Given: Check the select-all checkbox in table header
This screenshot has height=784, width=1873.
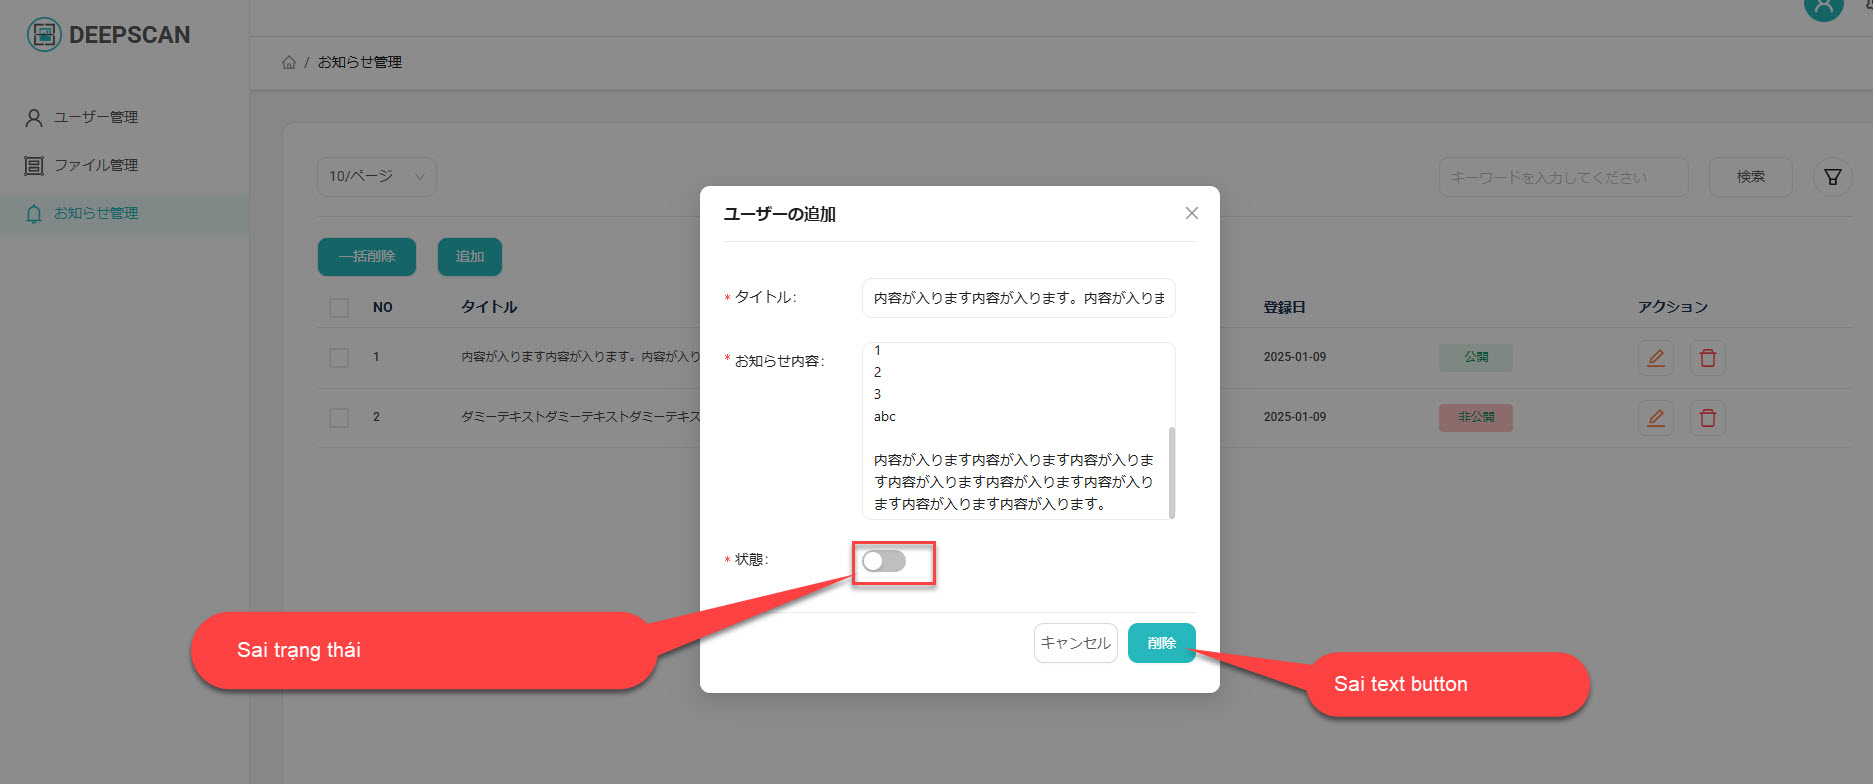Looking at the screenshot, I should [x=339, y=307].
